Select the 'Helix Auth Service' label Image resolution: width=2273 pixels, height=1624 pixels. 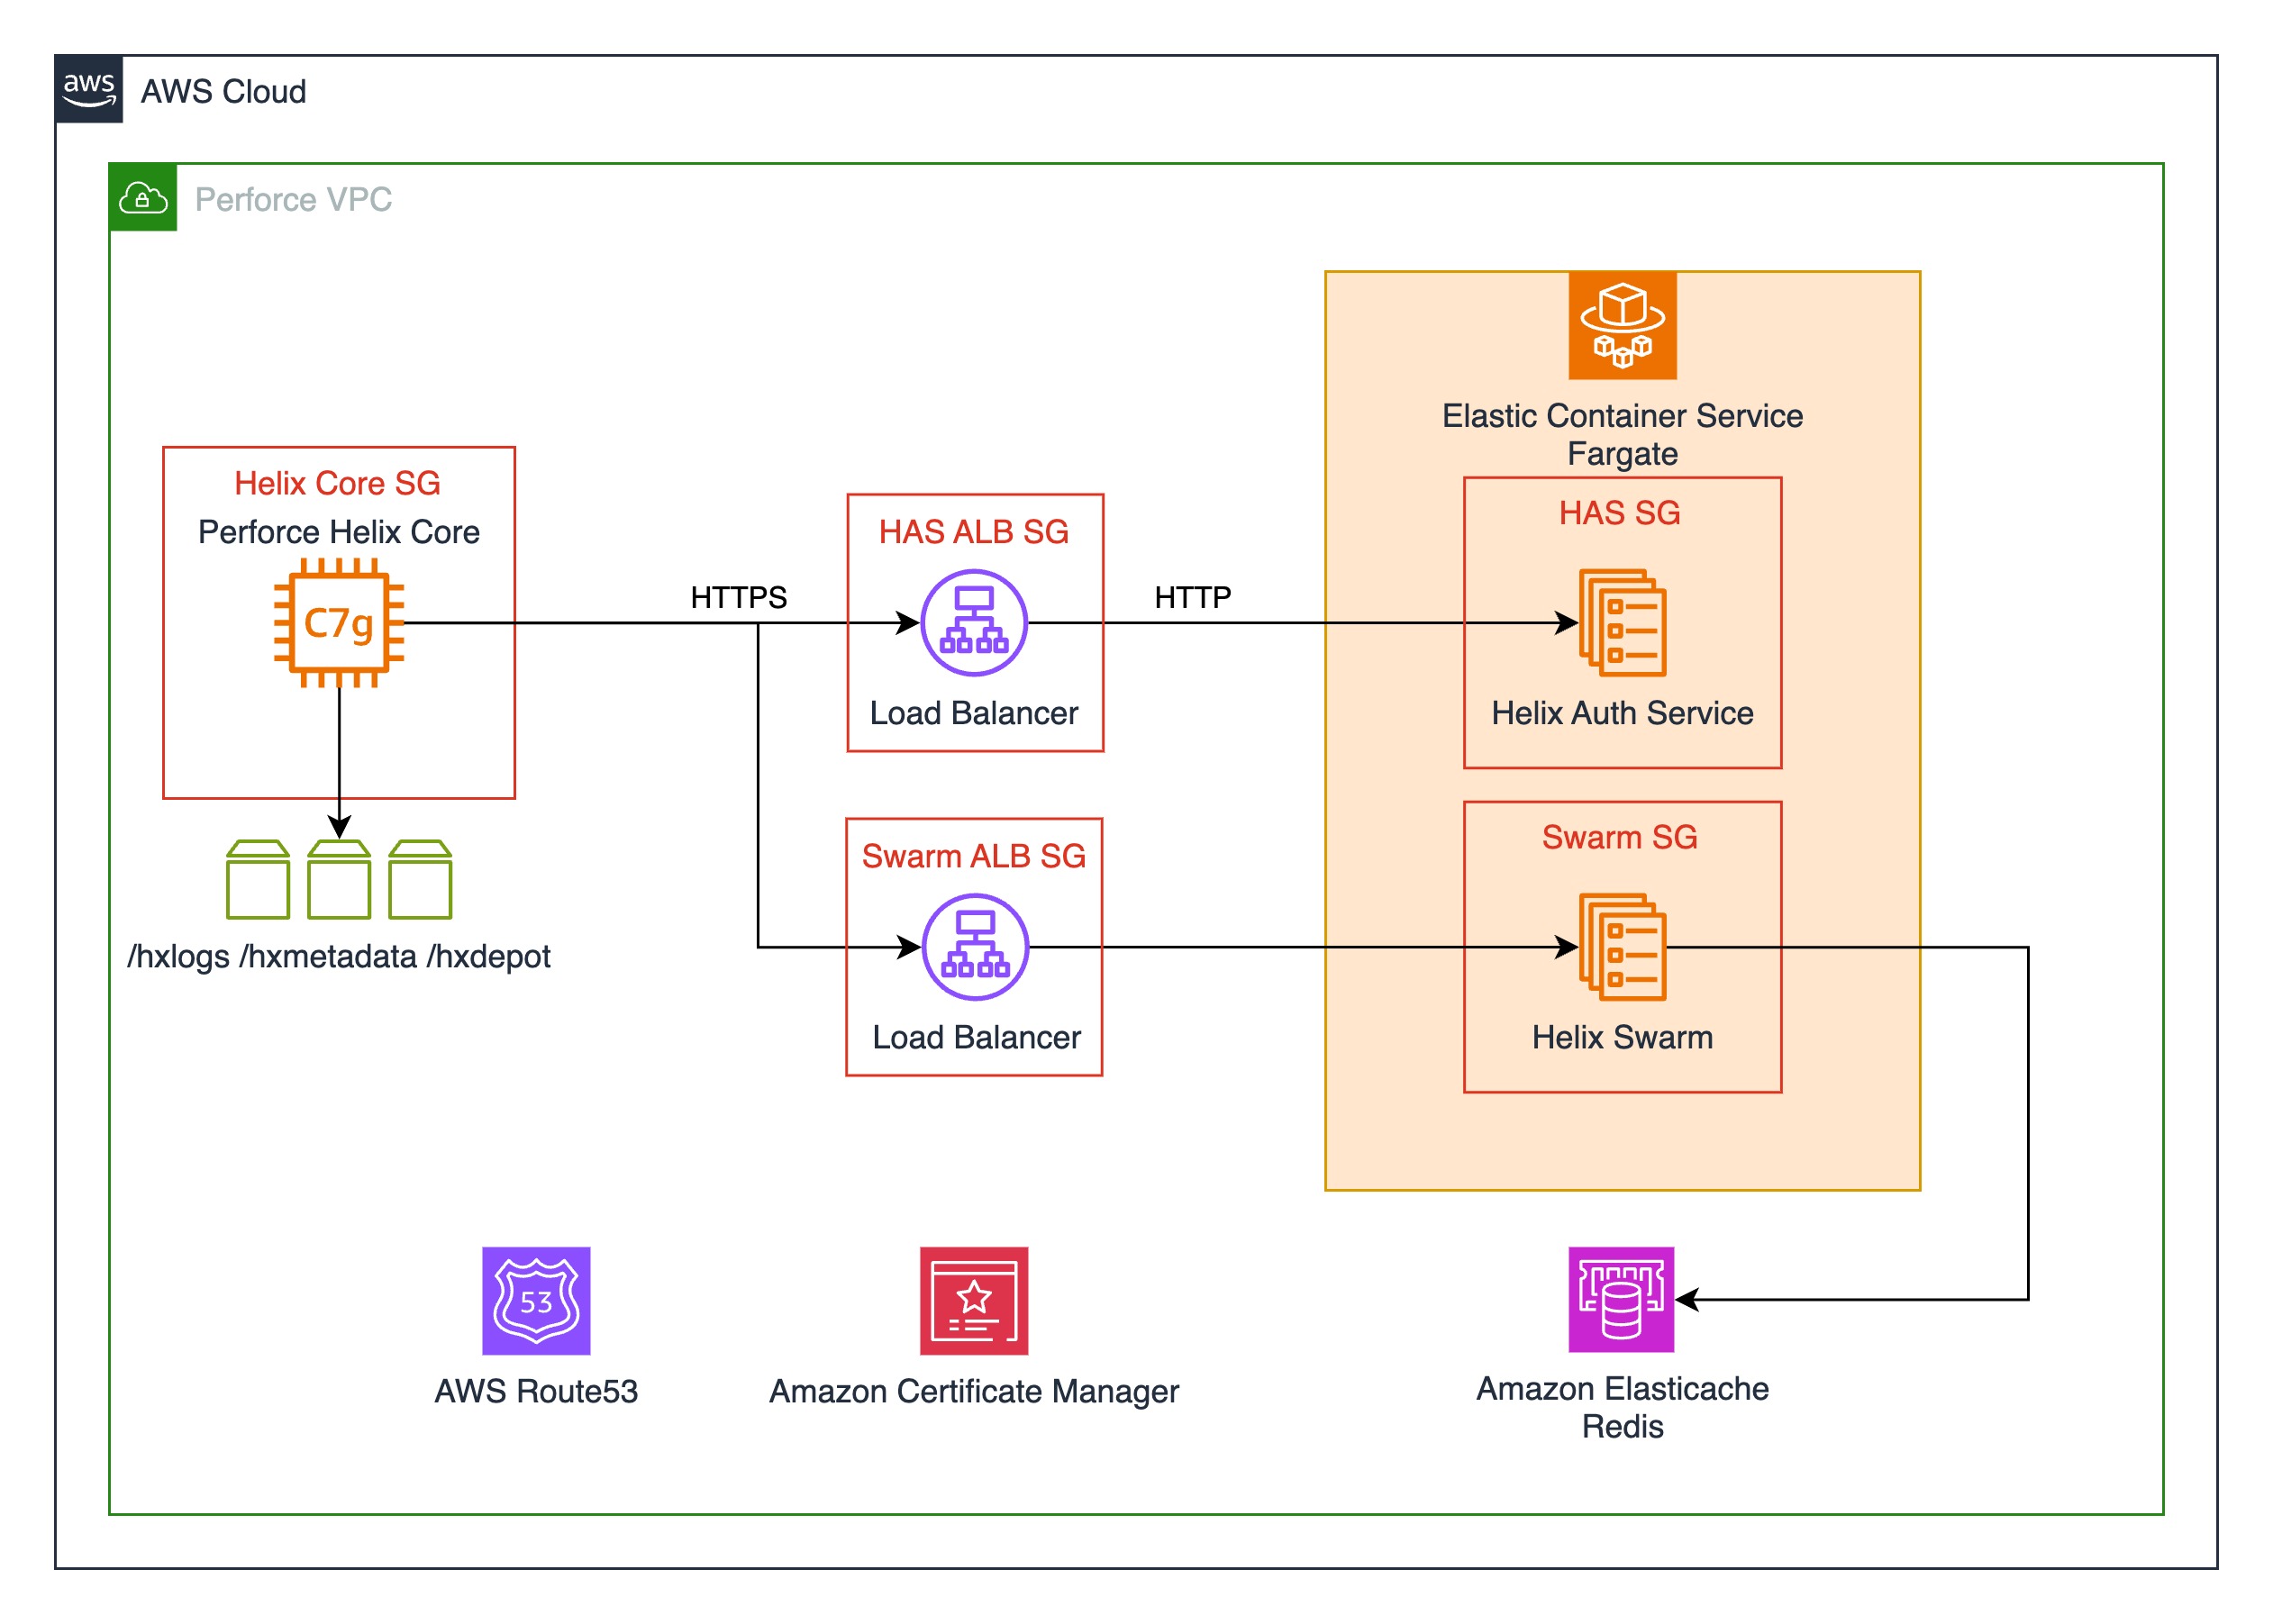(1622, 713)
